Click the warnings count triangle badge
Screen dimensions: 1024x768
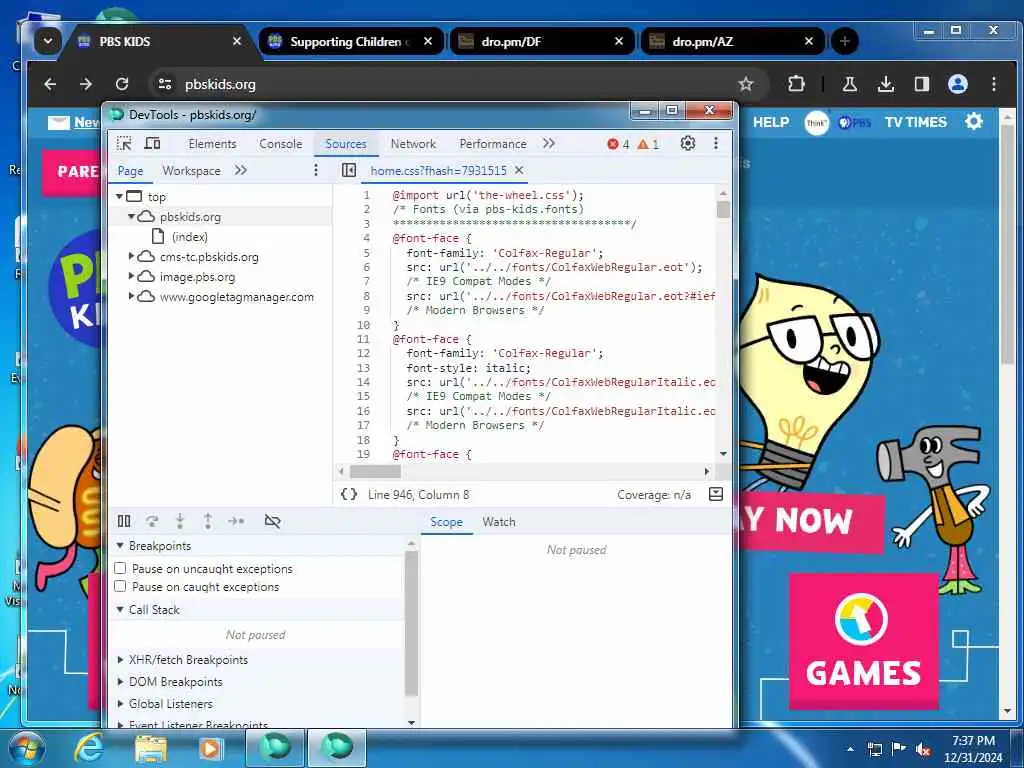pyautogui.click(x=648, y=144)
